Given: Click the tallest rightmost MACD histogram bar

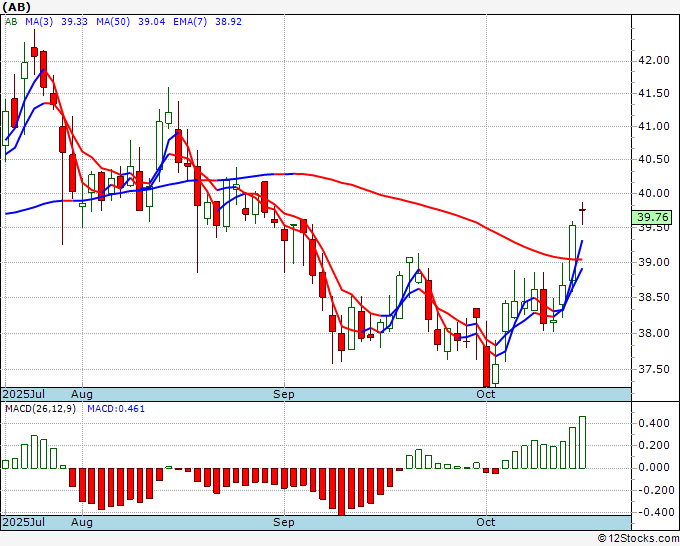Looking at the screenshot, I should click(582, 442).
